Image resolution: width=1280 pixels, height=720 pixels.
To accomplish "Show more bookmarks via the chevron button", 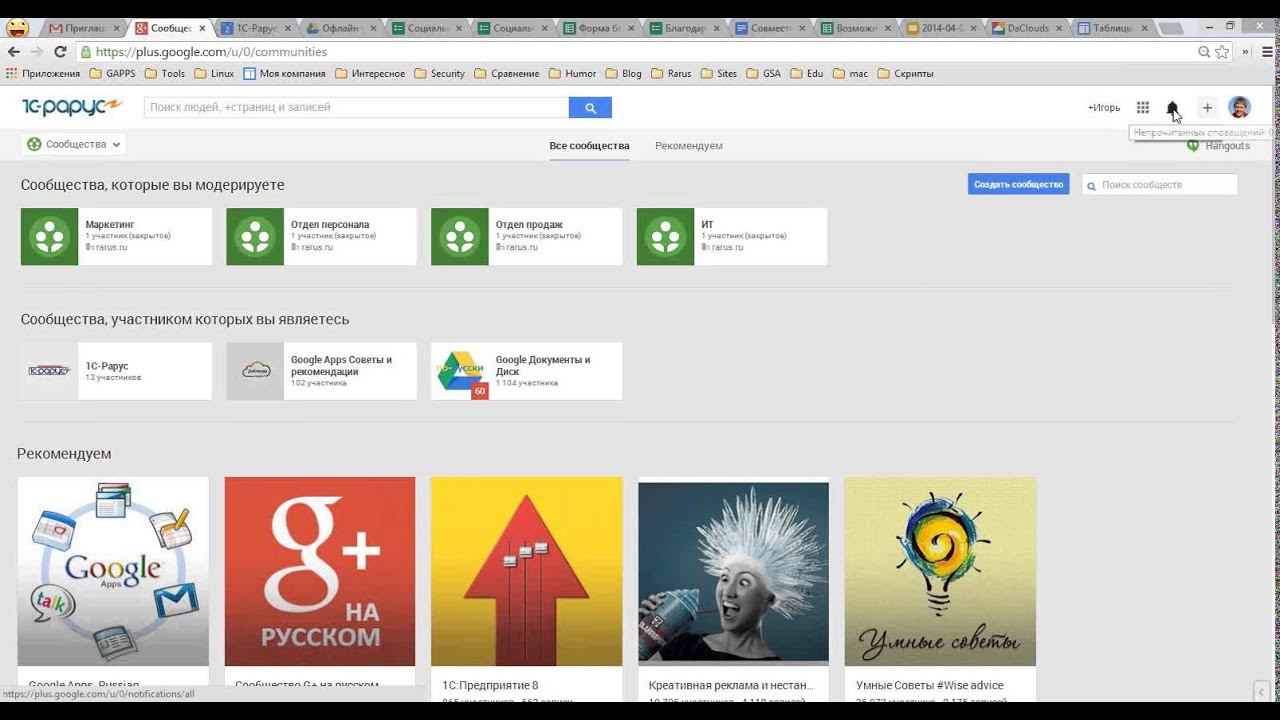I will [x=1245, y=52].
